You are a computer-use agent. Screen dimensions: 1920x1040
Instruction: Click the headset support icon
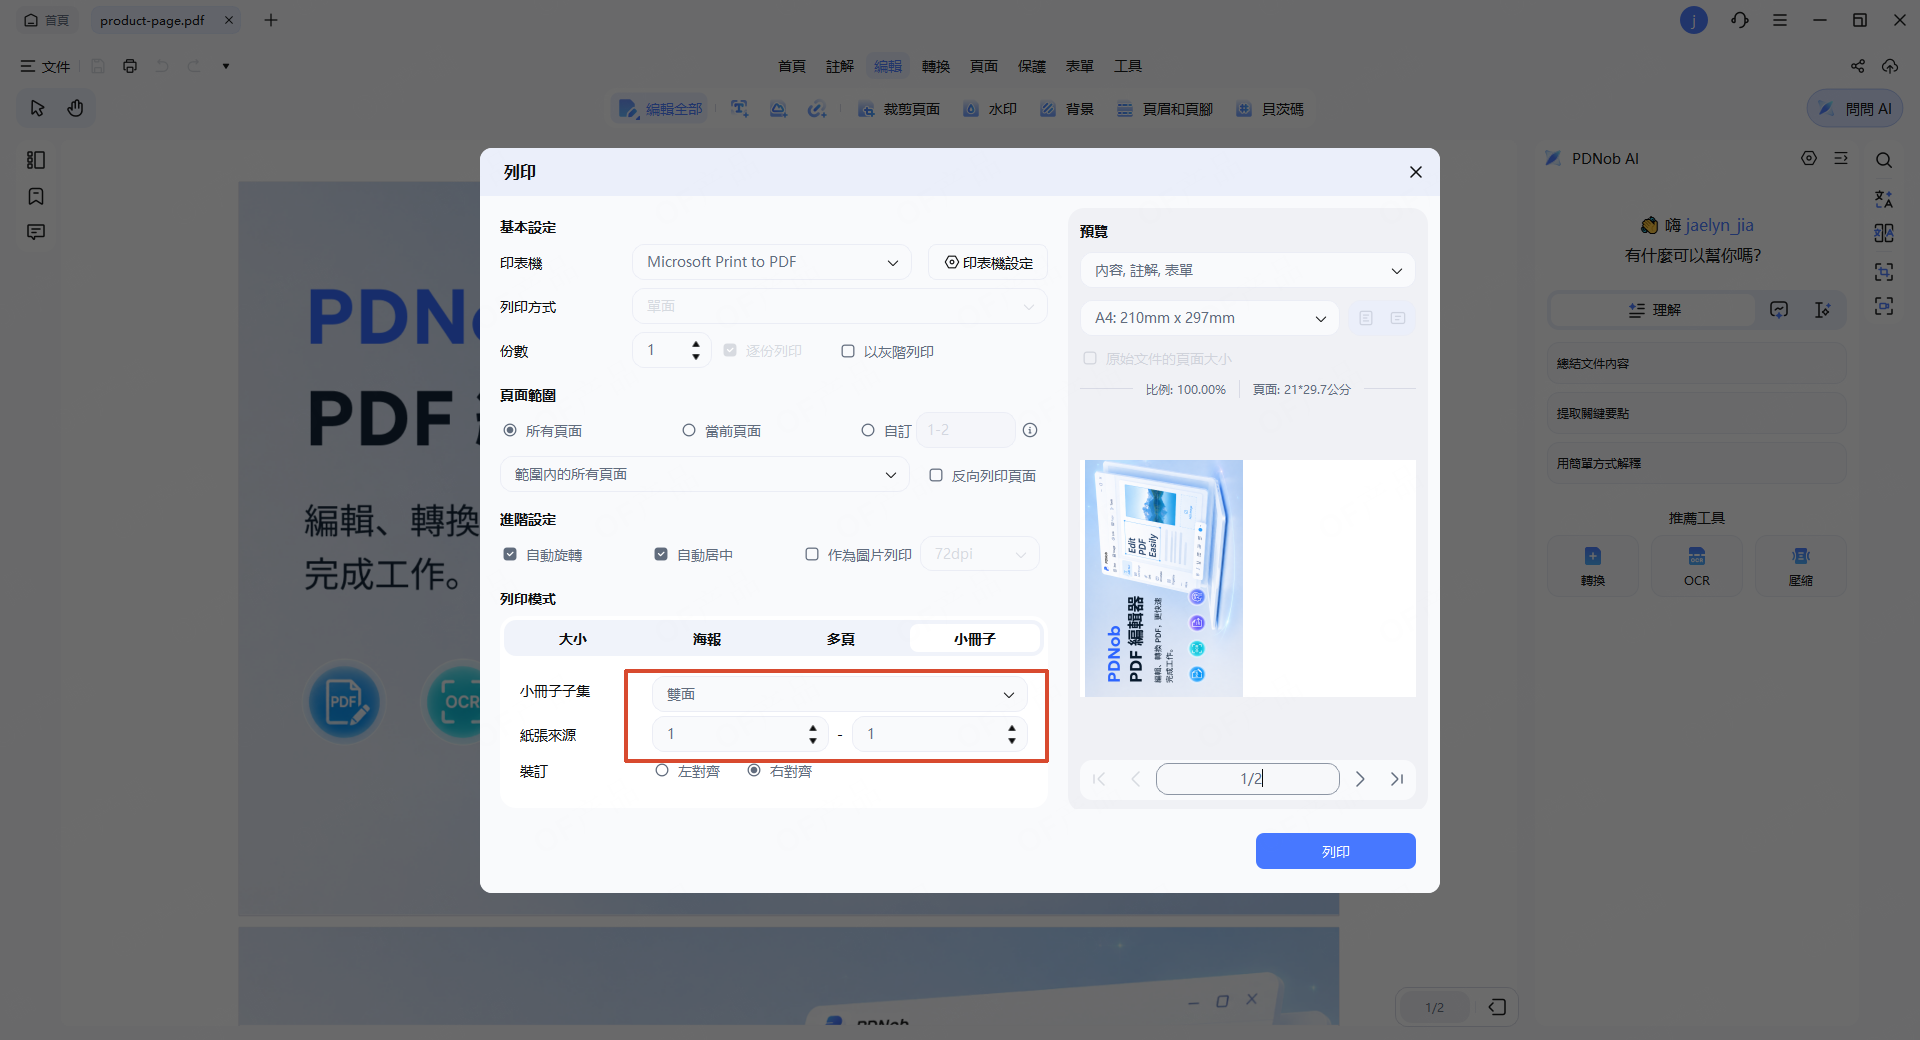(x=1740, y=20)
